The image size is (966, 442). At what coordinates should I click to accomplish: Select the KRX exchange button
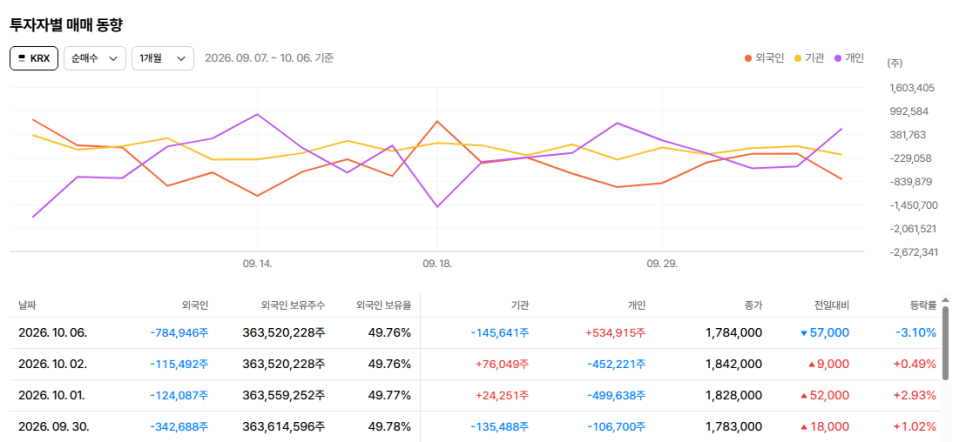coord(34,59)
